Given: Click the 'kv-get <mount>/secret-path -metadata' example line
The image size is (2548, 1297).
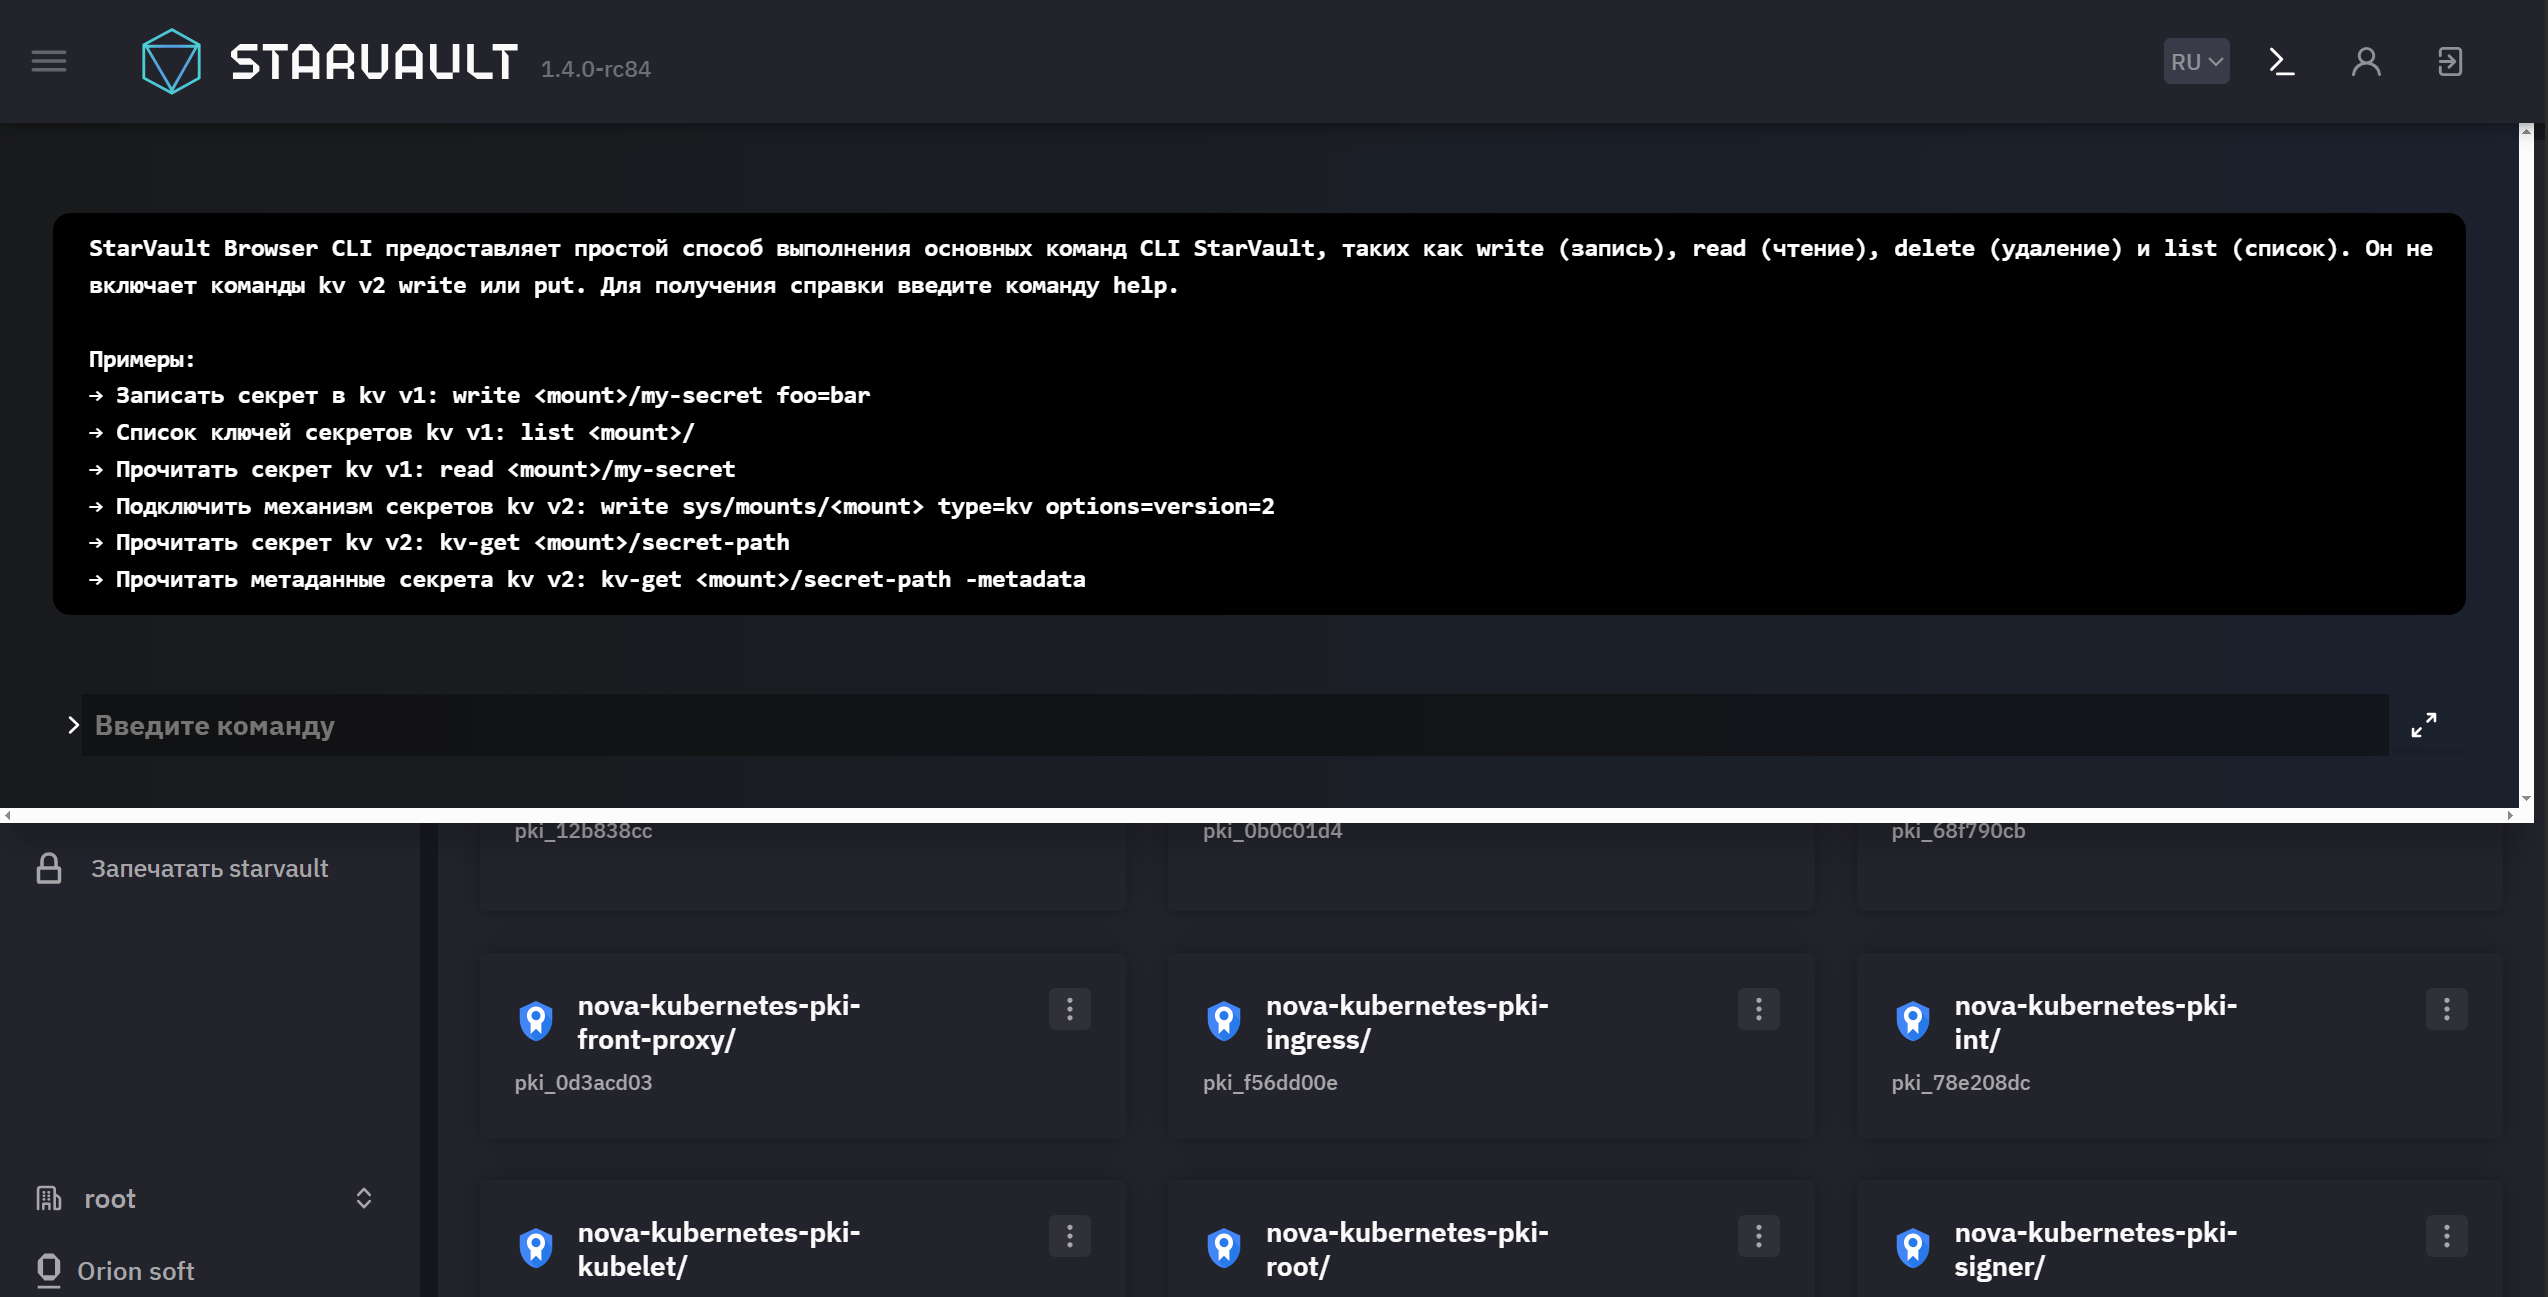Looking at the screenshot, I should point(843,579).
